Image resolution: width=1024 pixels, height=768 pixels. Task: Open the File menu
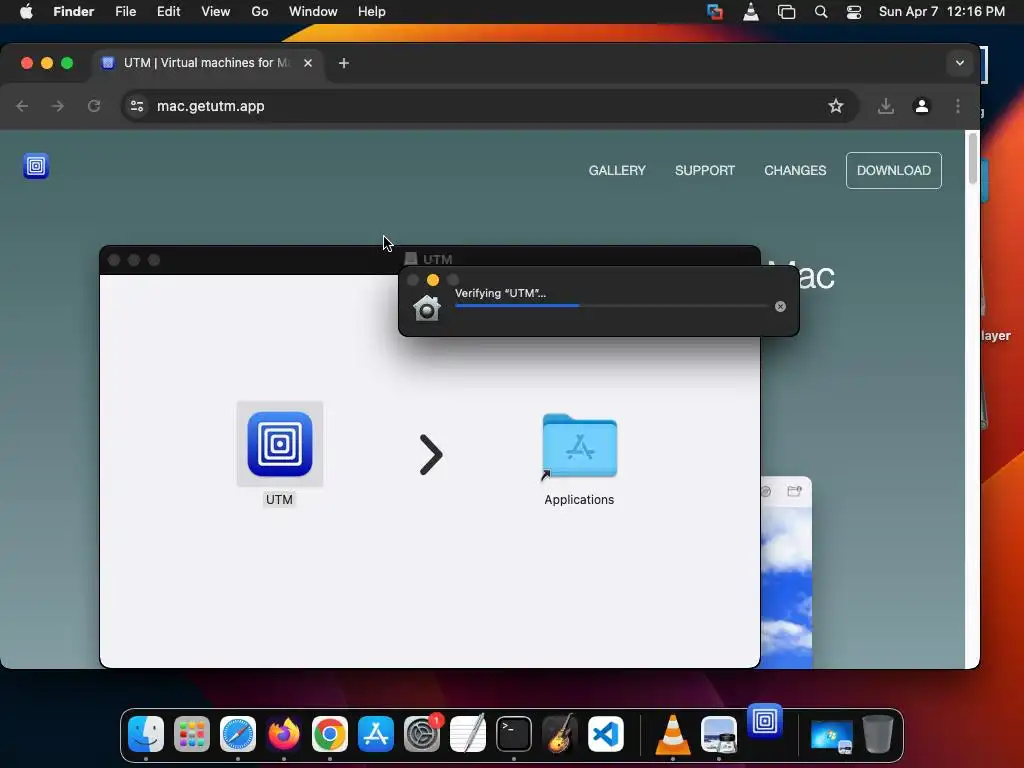tap(125, 12)
